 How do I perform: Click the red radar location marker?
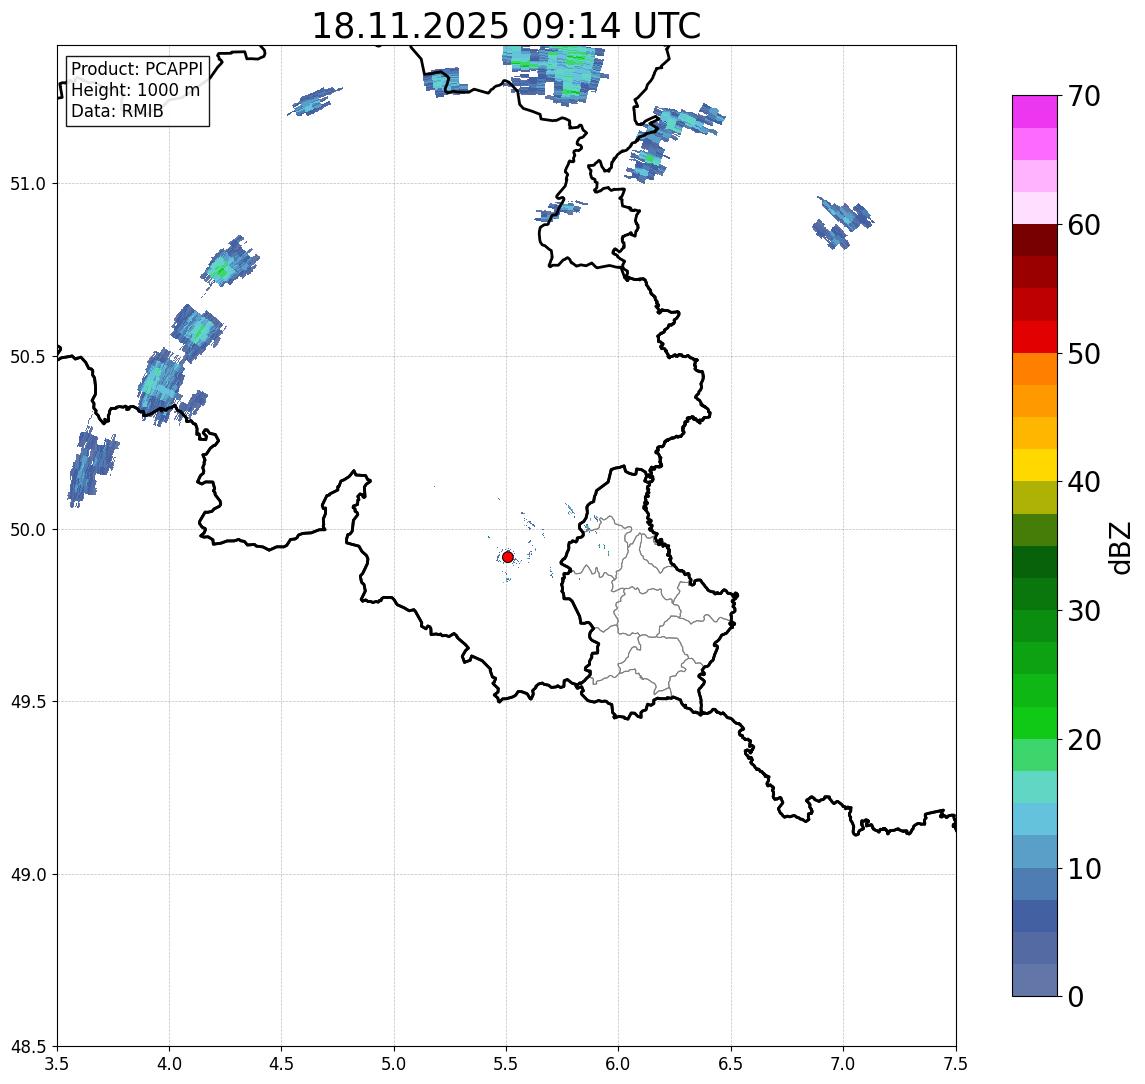pos(508,557)
